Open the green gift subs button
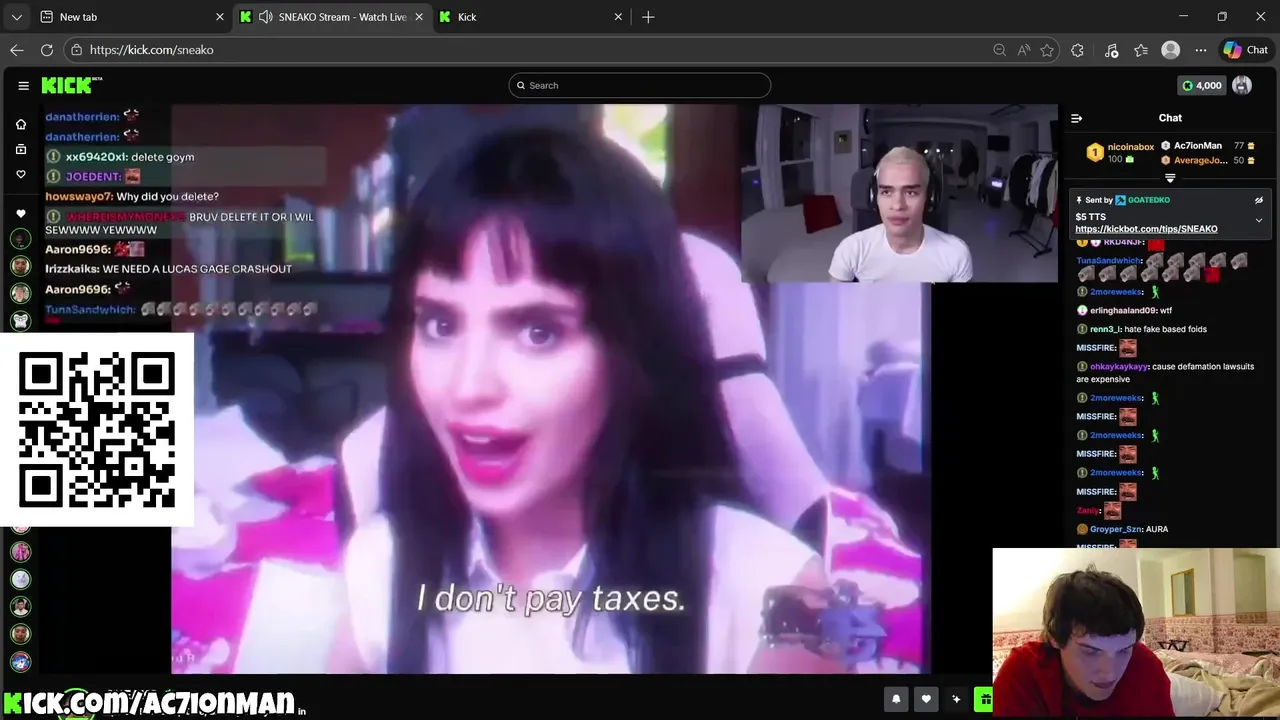 [x=984, y=699]
